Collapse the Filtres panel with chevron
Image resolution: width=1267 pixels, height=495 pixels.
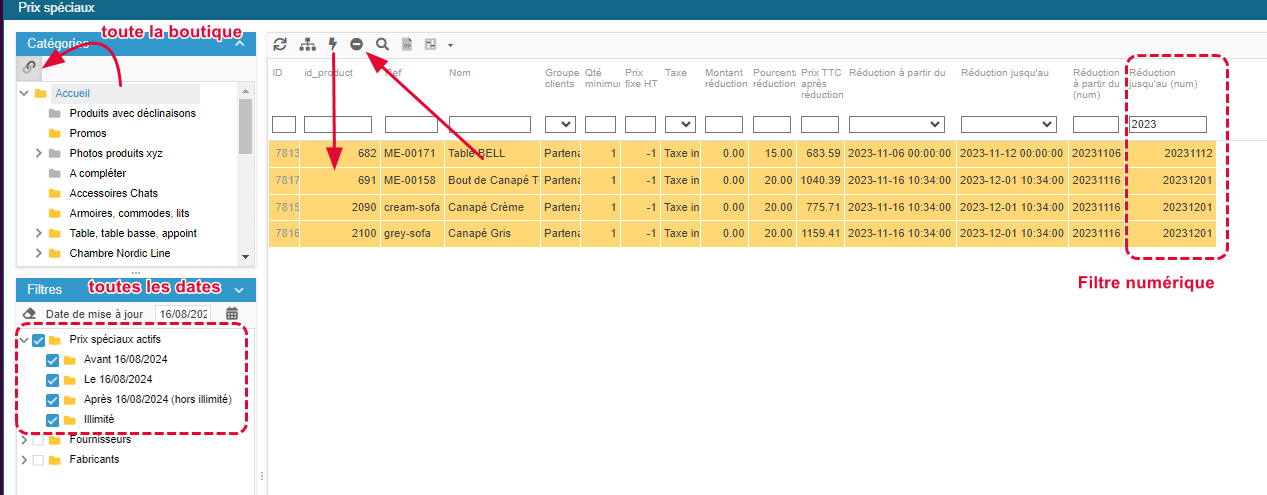239,290
